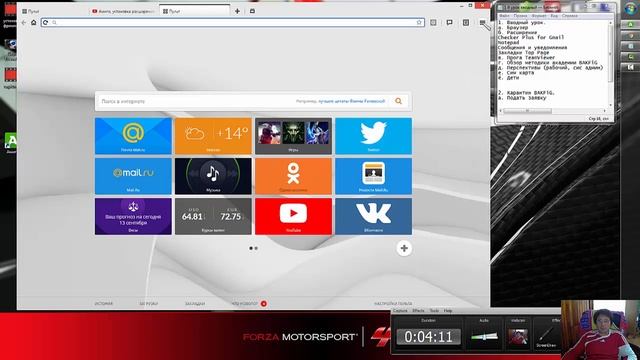Image resolution: width=640 pixels, height=360 pixels.
Task: Open Tools menu in the recorder window
Action: 434,311
